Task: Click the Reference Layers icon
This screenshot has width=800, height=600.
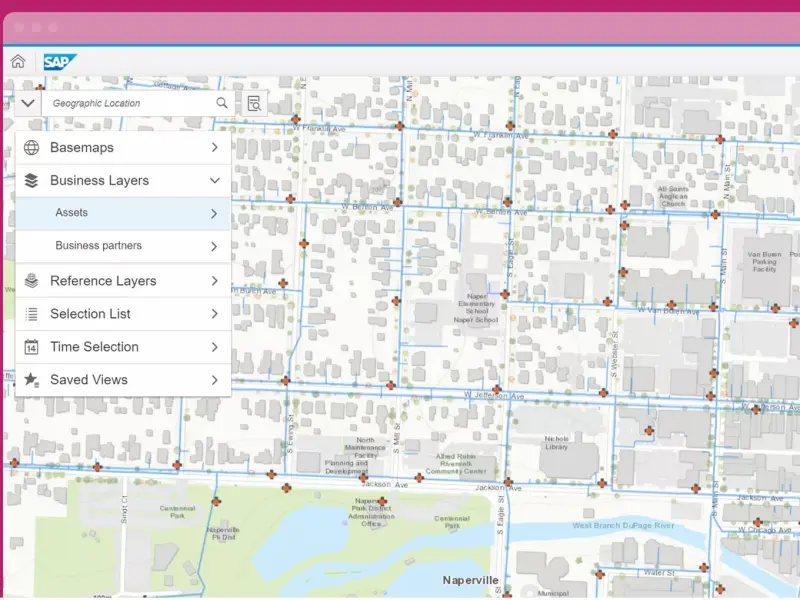Action: [x=32, y=281]
